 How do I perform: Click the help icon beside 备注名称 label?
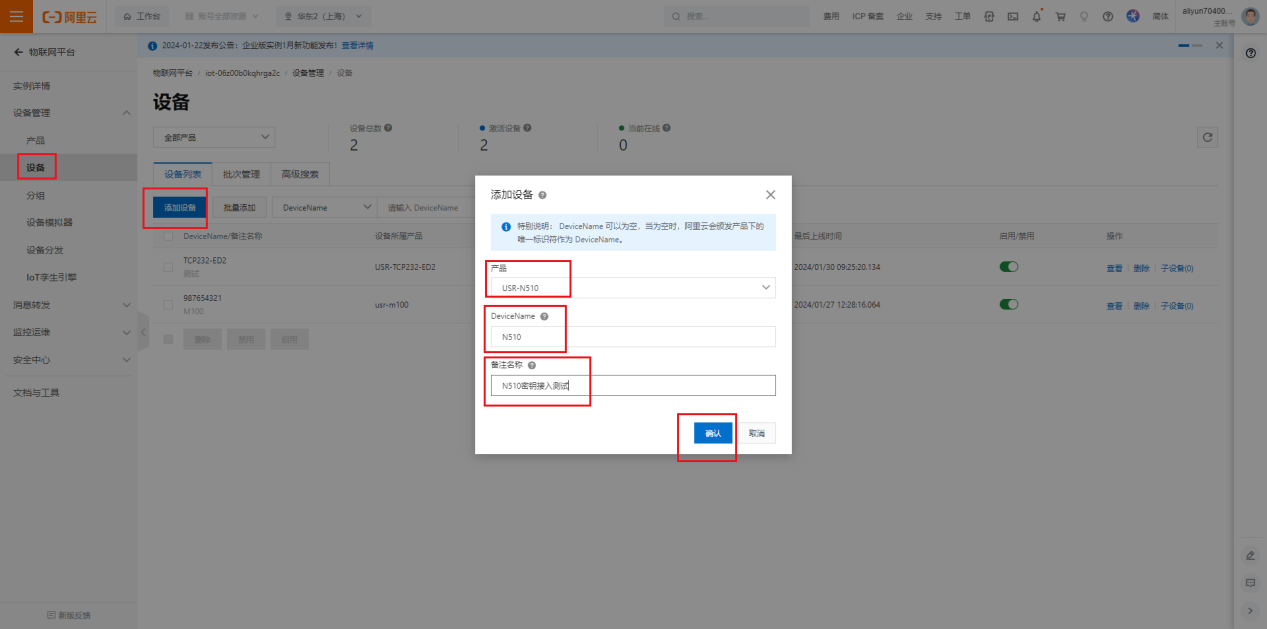[x=532, y=365]
